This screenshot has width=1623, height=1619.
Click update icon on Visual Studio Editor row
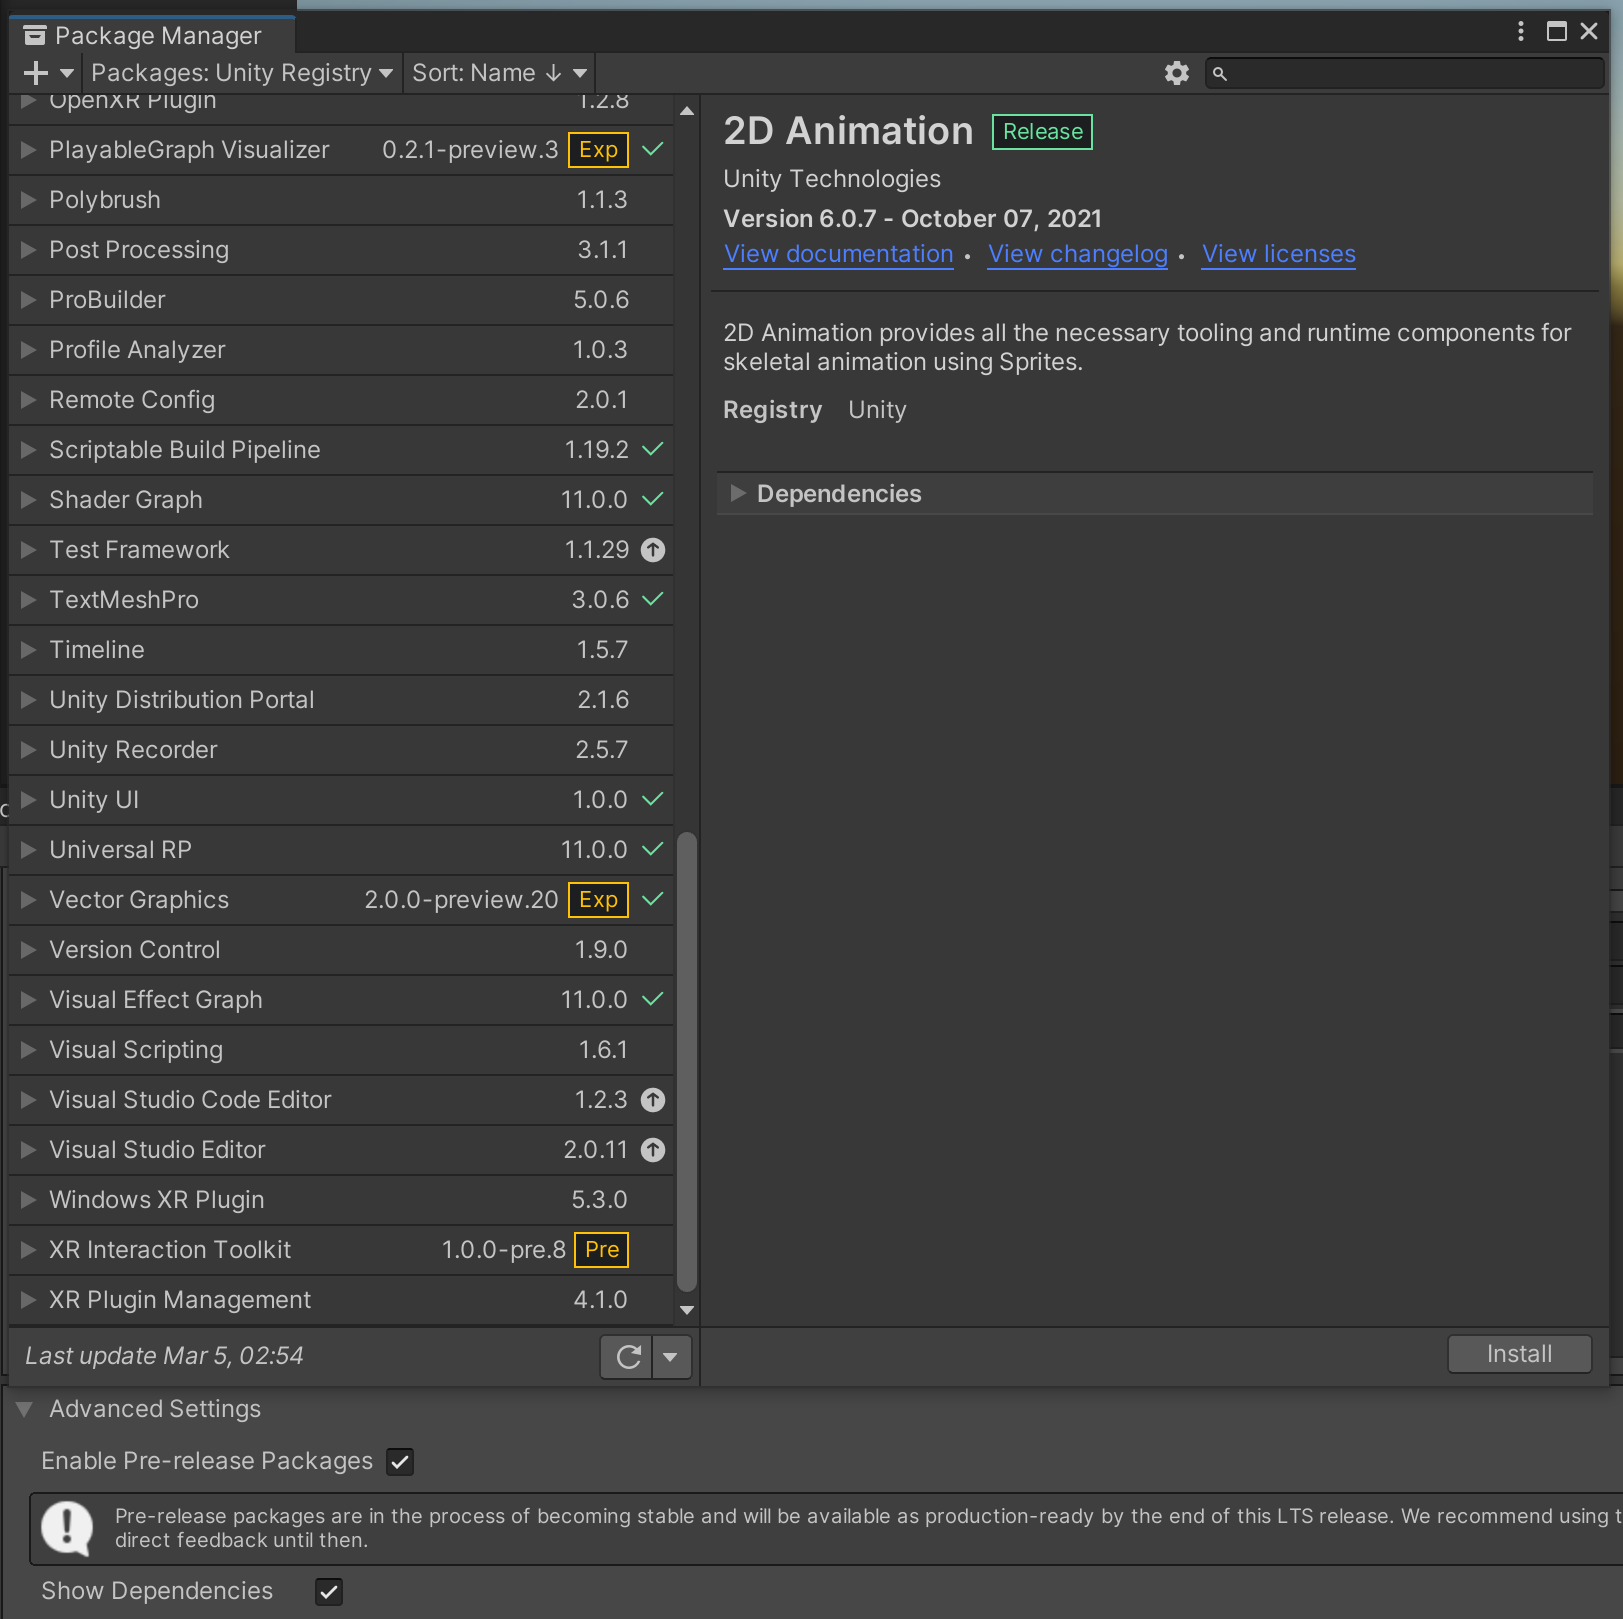tap(653, 1150)
